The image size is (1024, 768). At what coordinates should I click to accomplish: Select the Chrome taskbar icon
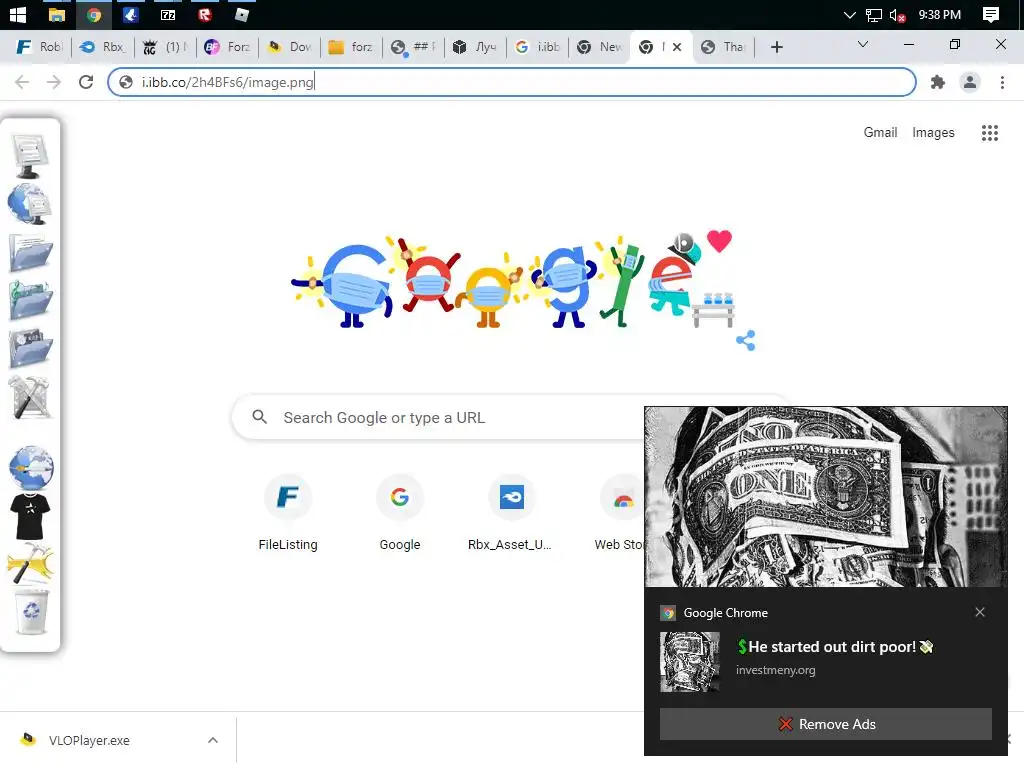point(94,14)
